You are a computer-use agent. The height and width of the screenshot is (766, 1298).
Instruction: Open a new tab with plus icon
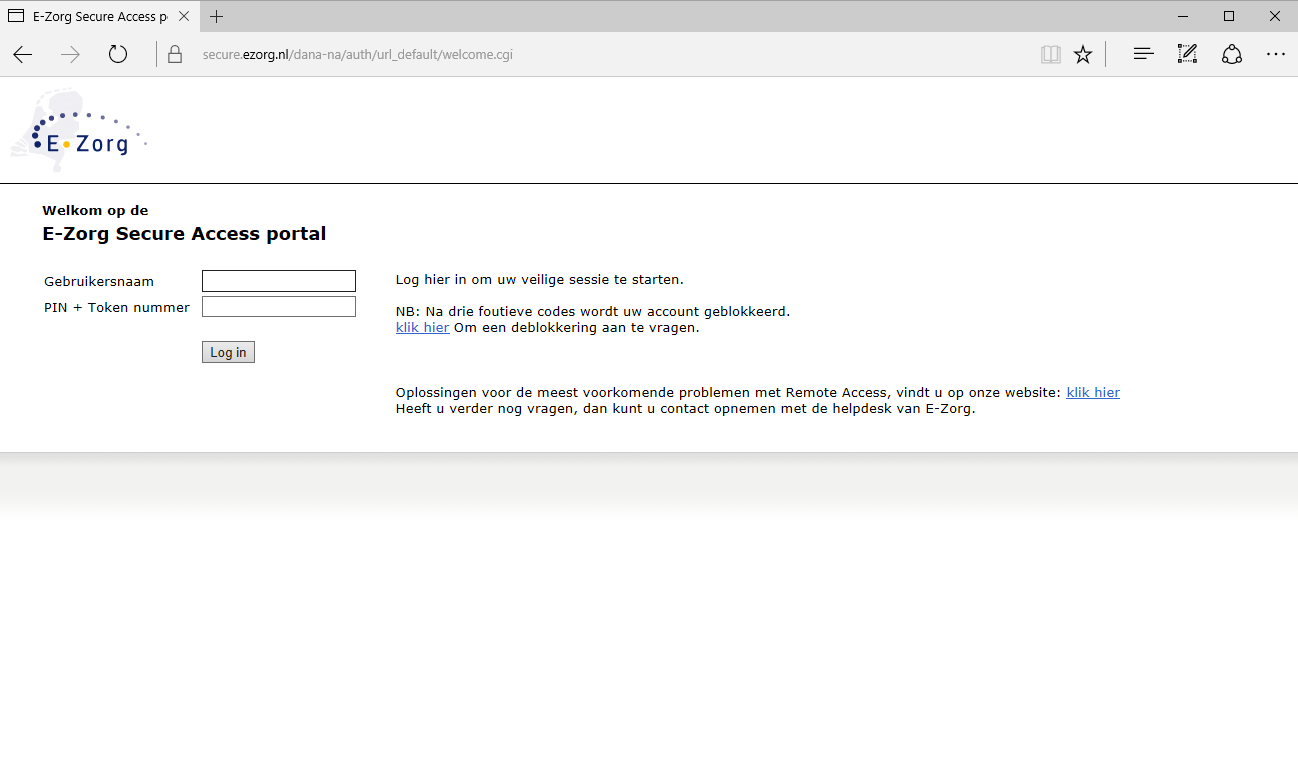point(217,16)
